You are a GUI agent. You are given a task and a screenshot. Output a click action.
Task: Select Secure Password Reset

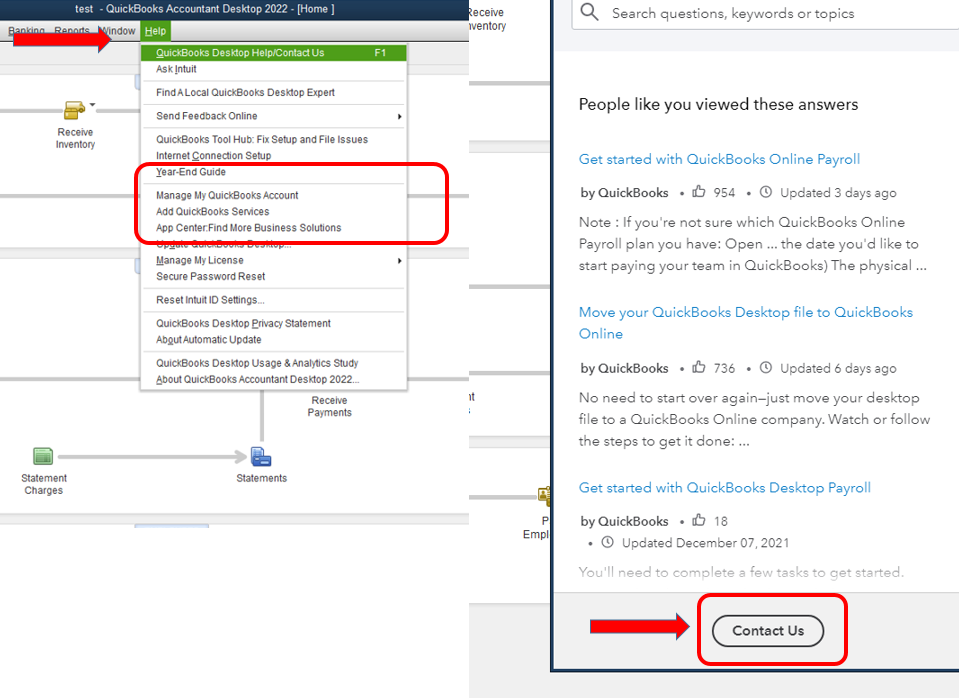pyautogui.click(x=273, y=277)
